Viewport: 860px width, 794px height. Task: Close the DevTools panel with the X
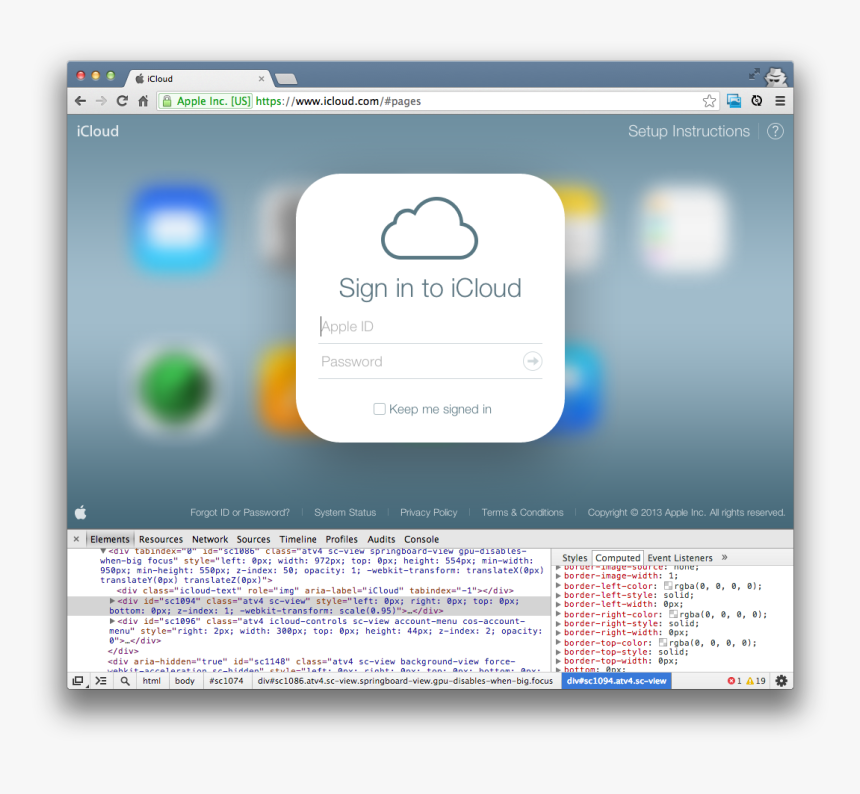click(x=76, y=539)
